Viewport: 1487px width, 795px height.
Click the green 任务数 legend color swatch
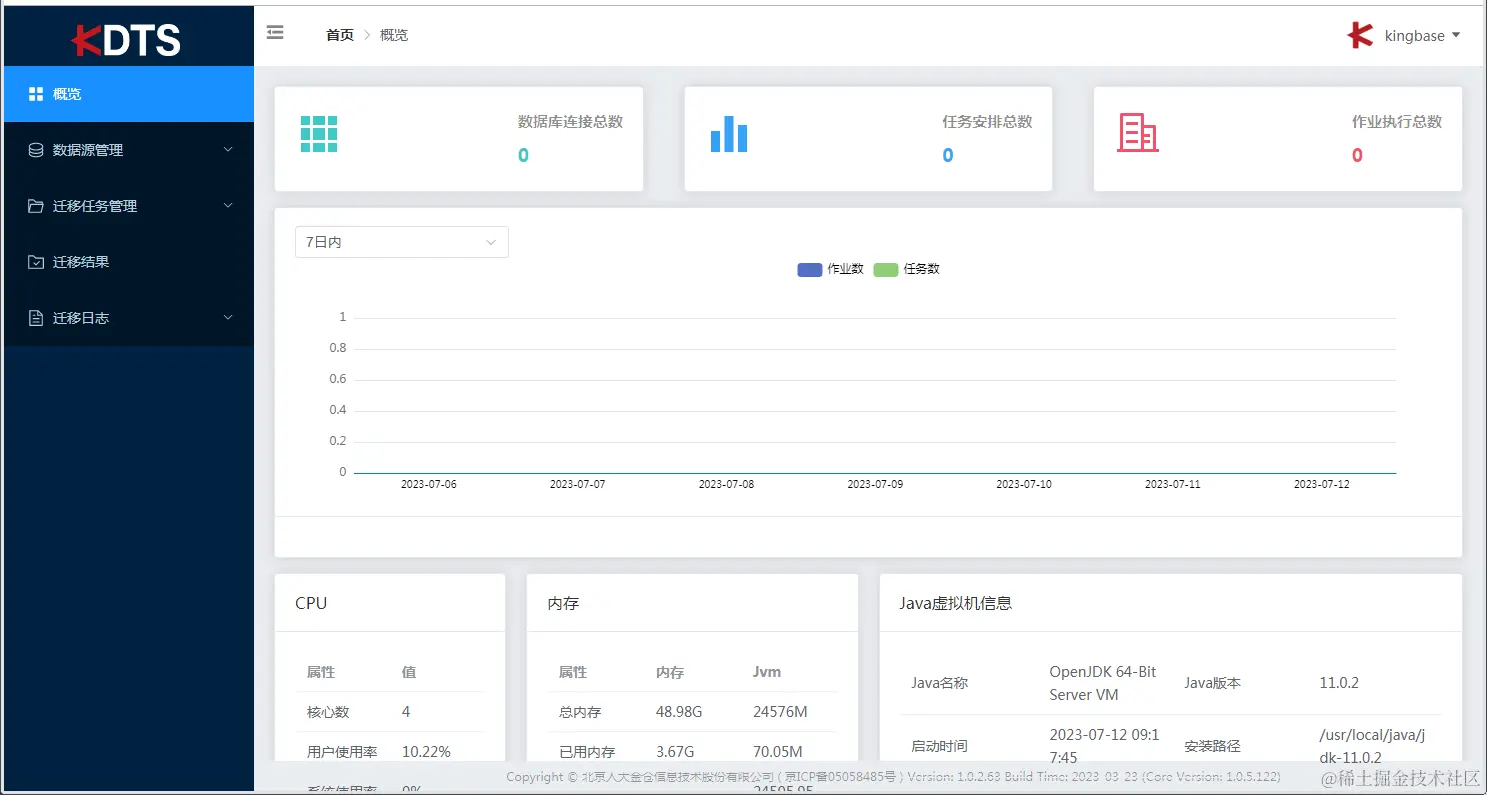pyautogui.click(x=888, y=269)
